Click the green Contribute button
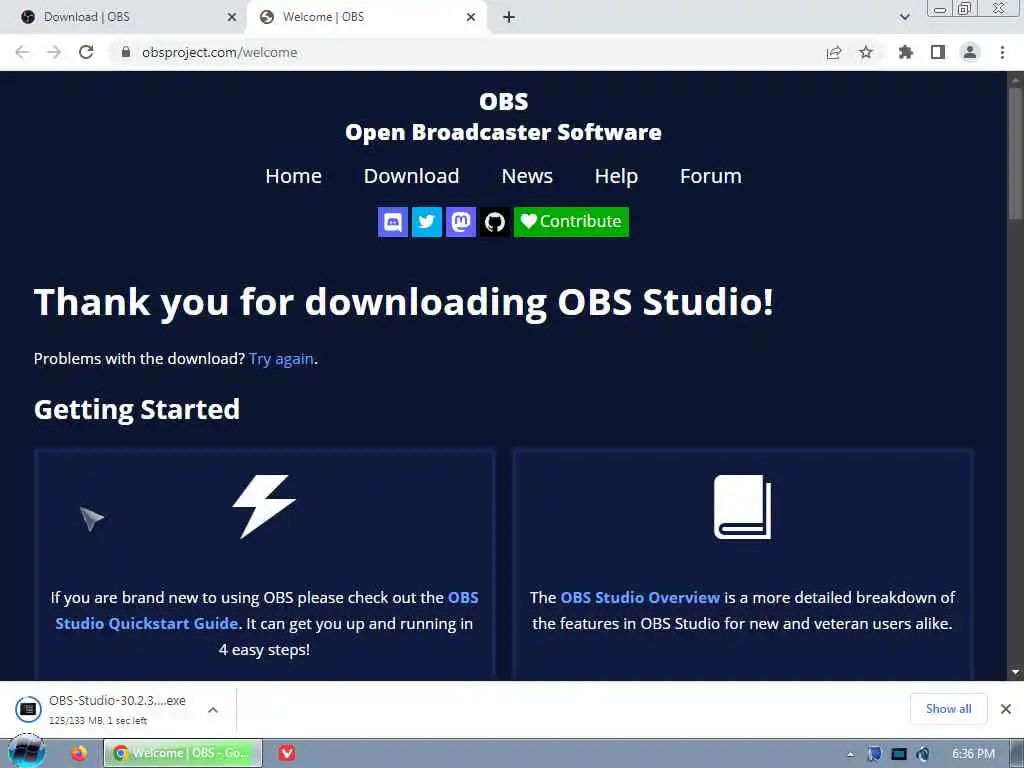This screenshot has width=1024, height=768. point(571,222)
